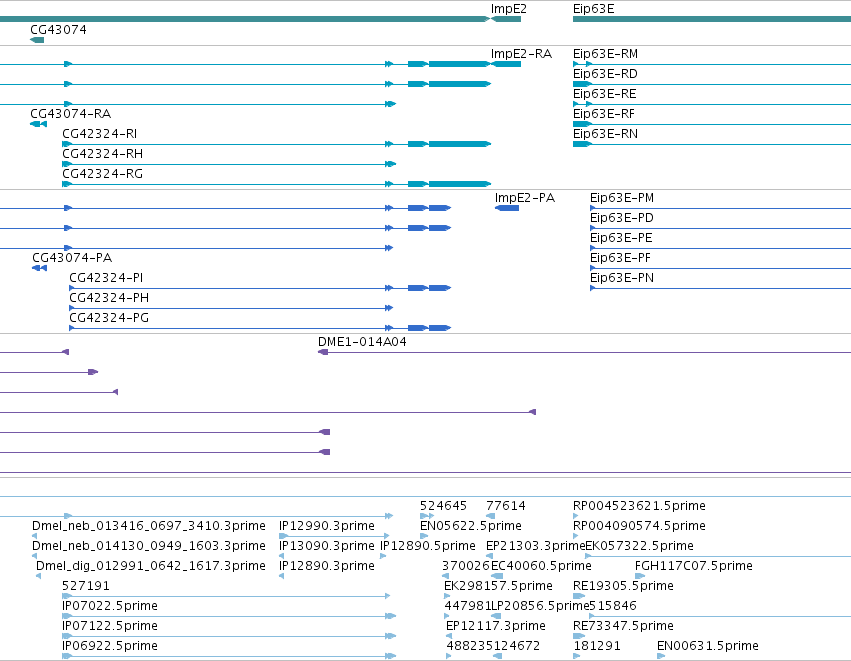Select the RE19305.5prime EST label
The height and width of the screenshot is (661, 851).
pyautogui.click(x=624, y=586)
